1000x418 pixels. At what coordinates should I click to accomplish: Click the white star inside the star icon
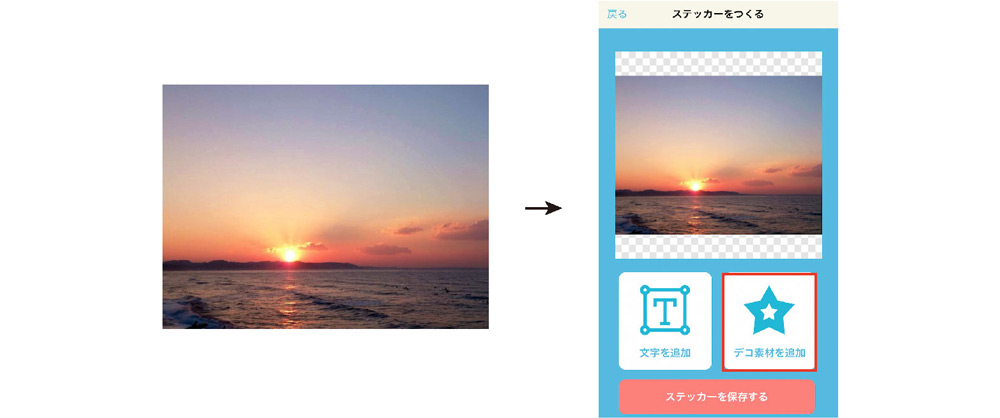(x=769, y=312)
